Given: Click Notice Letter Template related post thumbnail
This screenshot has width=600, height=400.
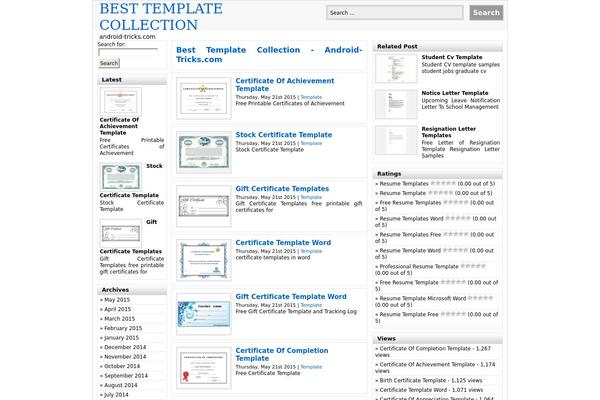Looking at the screenshot, I should pos(396,104).
